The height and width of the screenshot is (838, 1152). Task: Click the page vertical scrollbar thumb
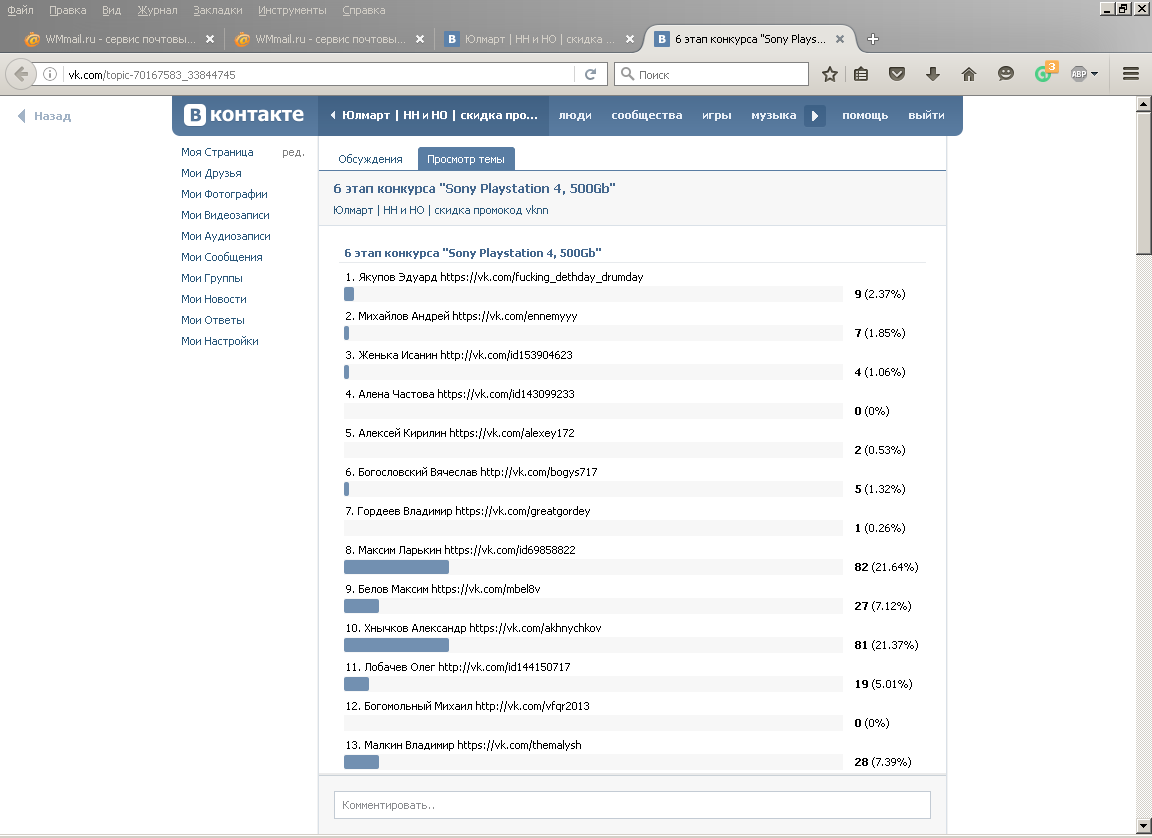1144,182
